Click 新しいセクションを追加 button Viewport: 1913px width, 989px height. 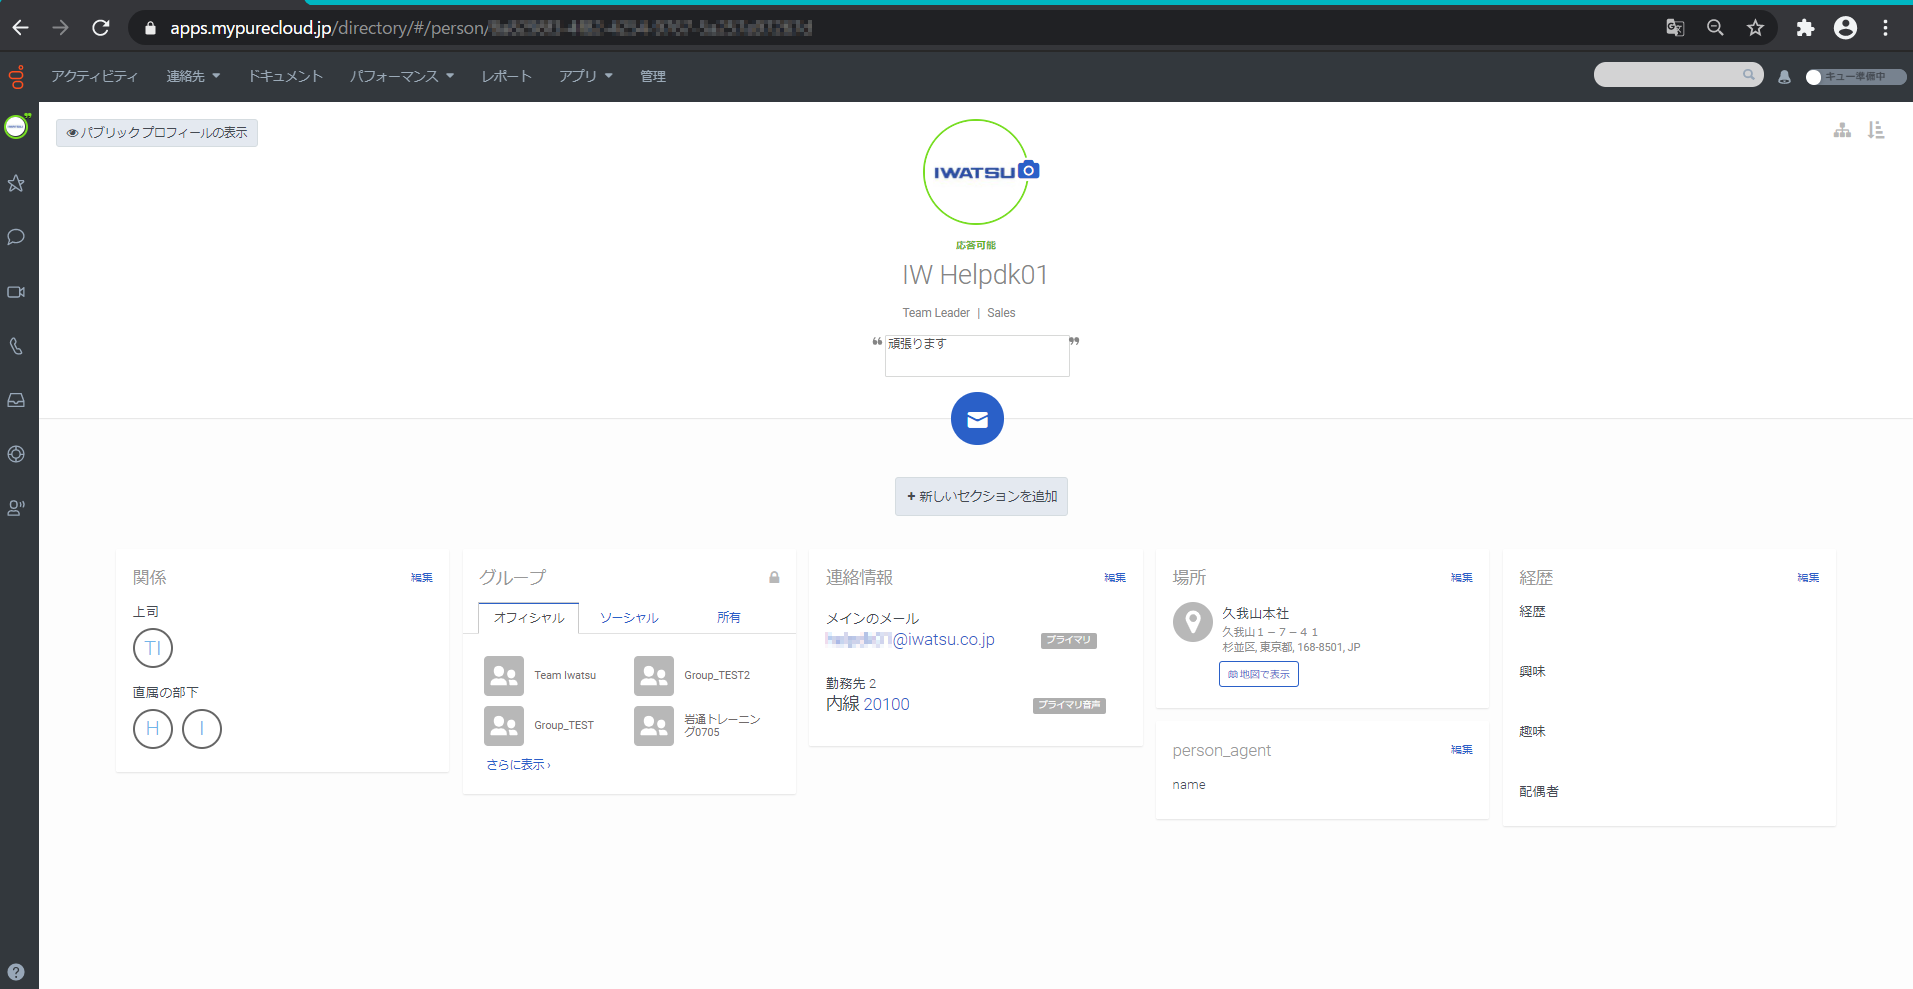981,497
